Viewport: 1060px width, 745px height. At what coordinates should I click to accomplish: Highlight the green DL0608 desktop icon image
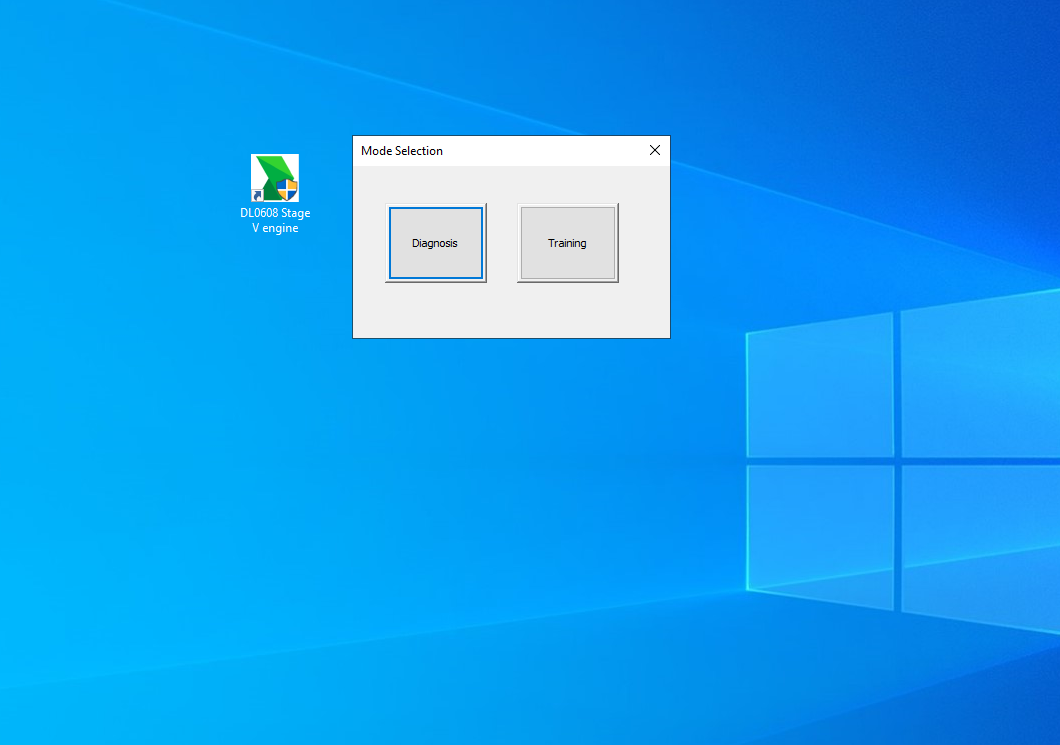[x=274, y=177]
